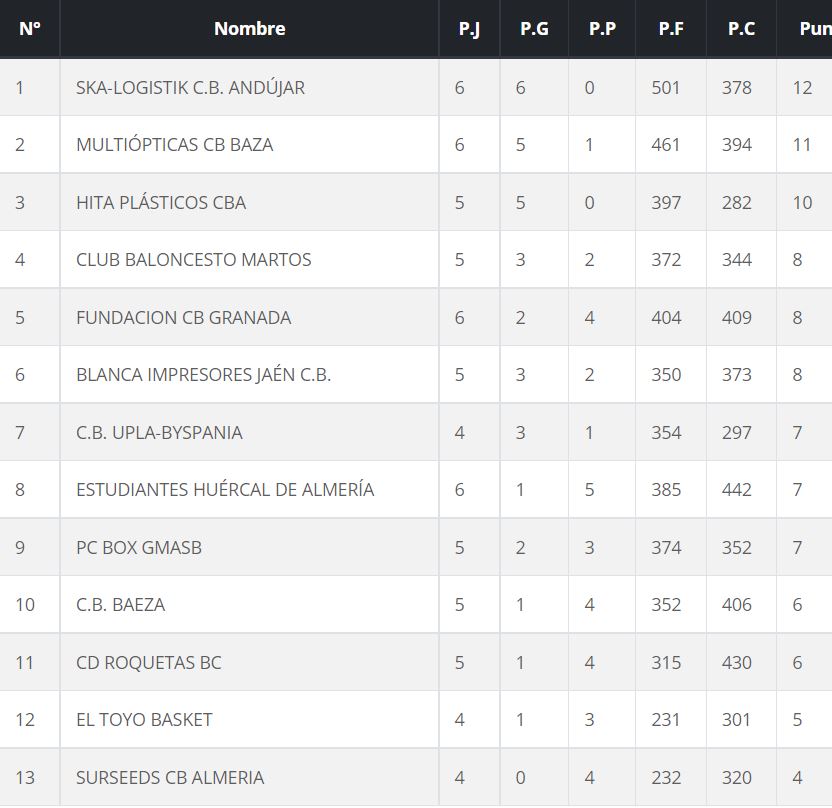Click the P.C column header
The width and height of the screenshot is (832, 808).
pos(741,29)
